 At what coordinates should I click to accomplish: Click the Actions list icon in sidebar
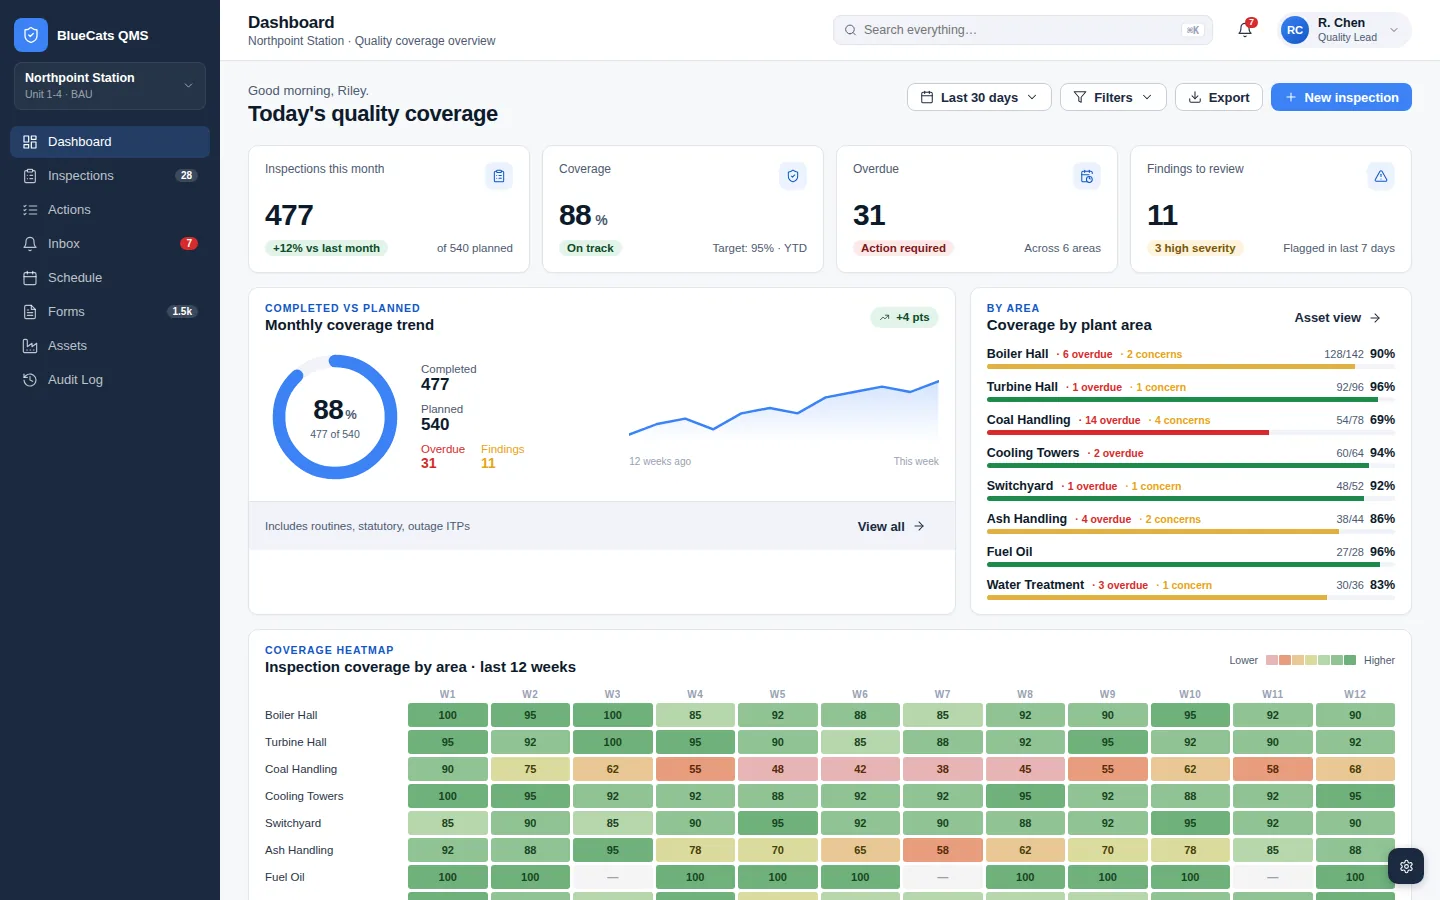click(30, 210)
